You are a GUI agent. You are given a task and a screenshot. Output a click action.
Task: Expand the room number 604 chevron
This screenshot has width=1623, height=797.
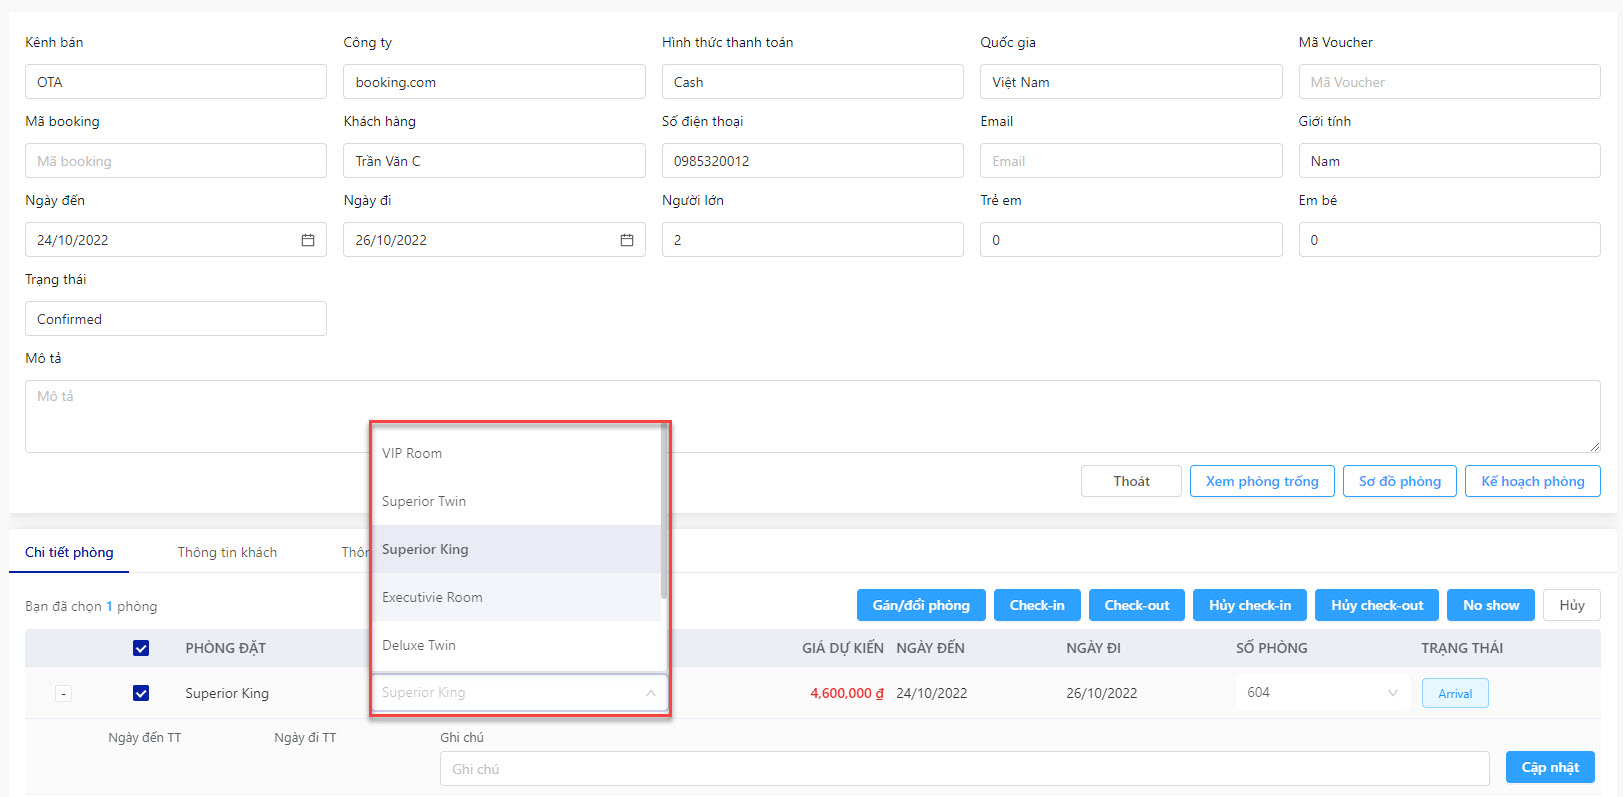[1392, 692]
